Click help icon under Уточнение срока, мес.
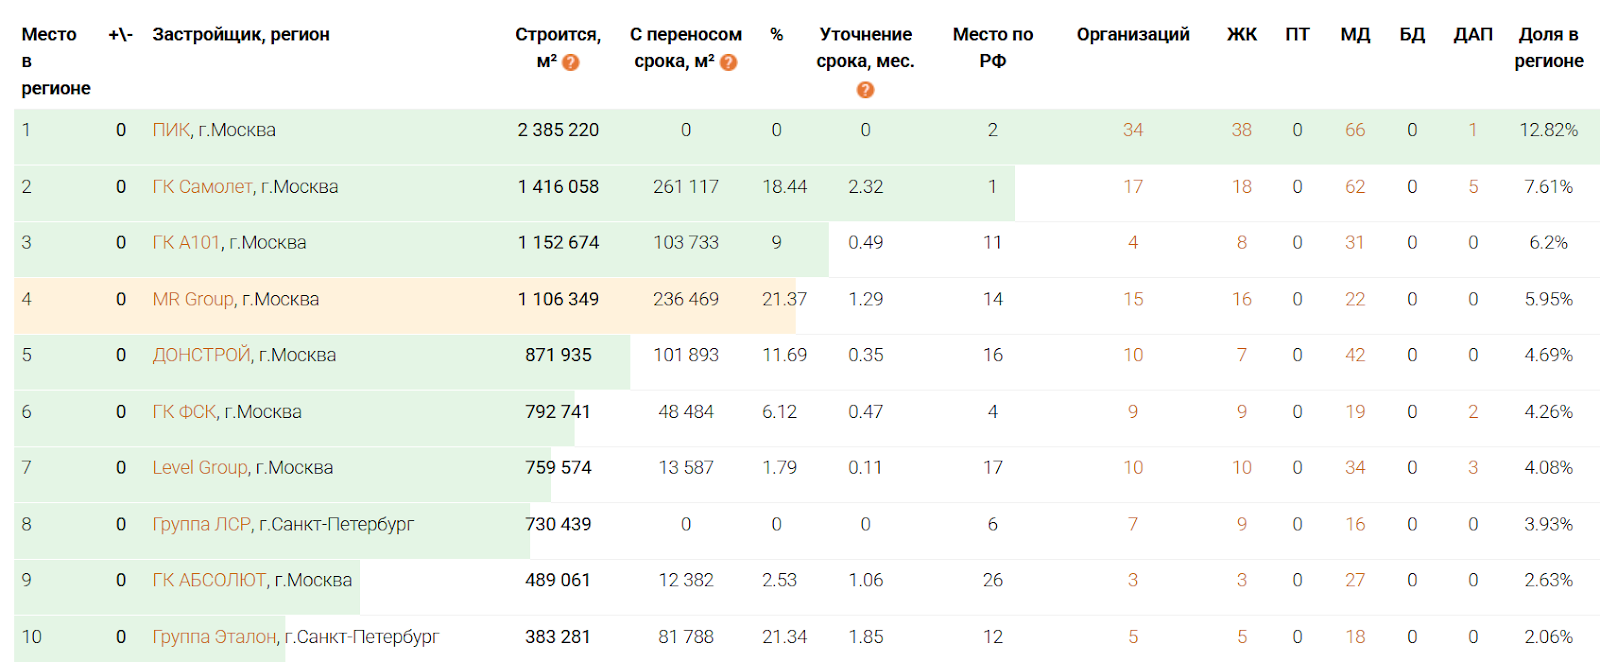 [866, 90]
